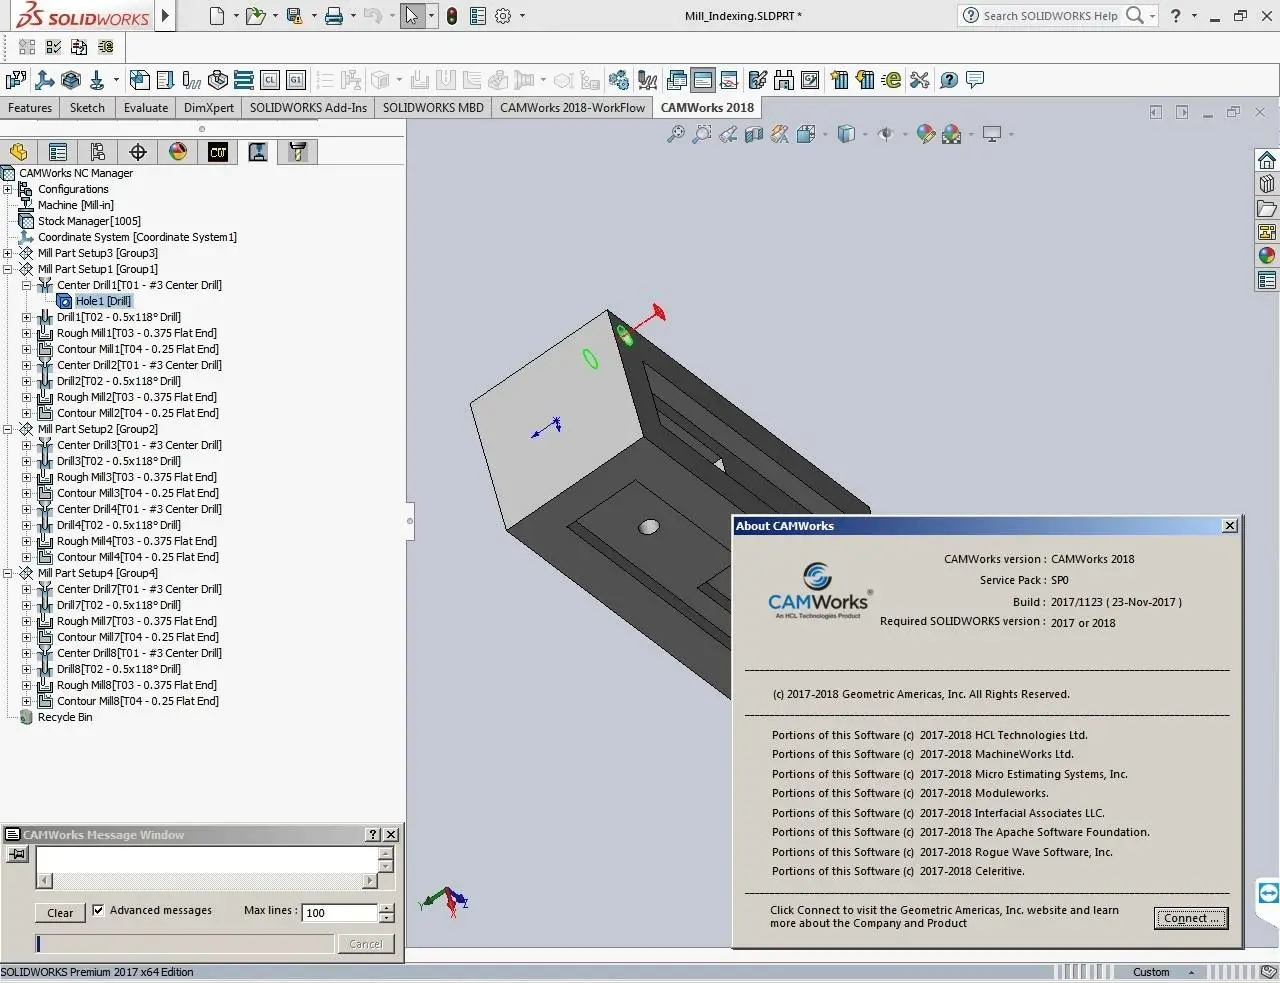Open the ConfigurationManager panel icon

click(98, 152)
